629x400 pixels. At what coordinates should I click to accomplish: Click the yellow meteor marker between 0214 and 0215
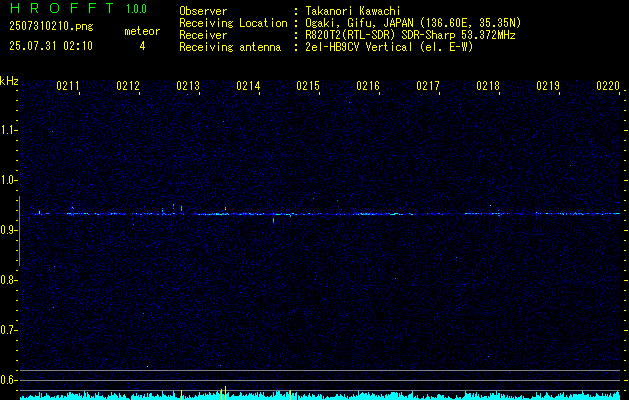pos(290,395)
